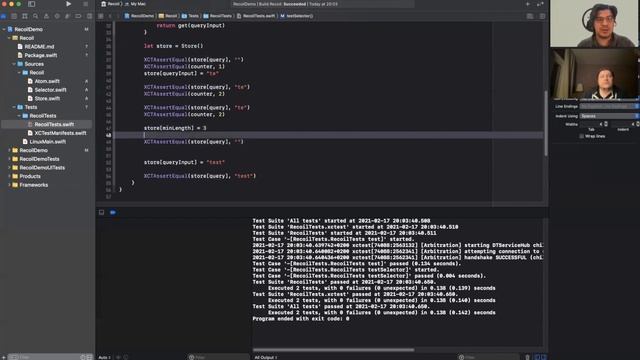The width and height of the screenshot is (640, 360).
Task: Open the Report navigator
Action: tap(89, 16)
